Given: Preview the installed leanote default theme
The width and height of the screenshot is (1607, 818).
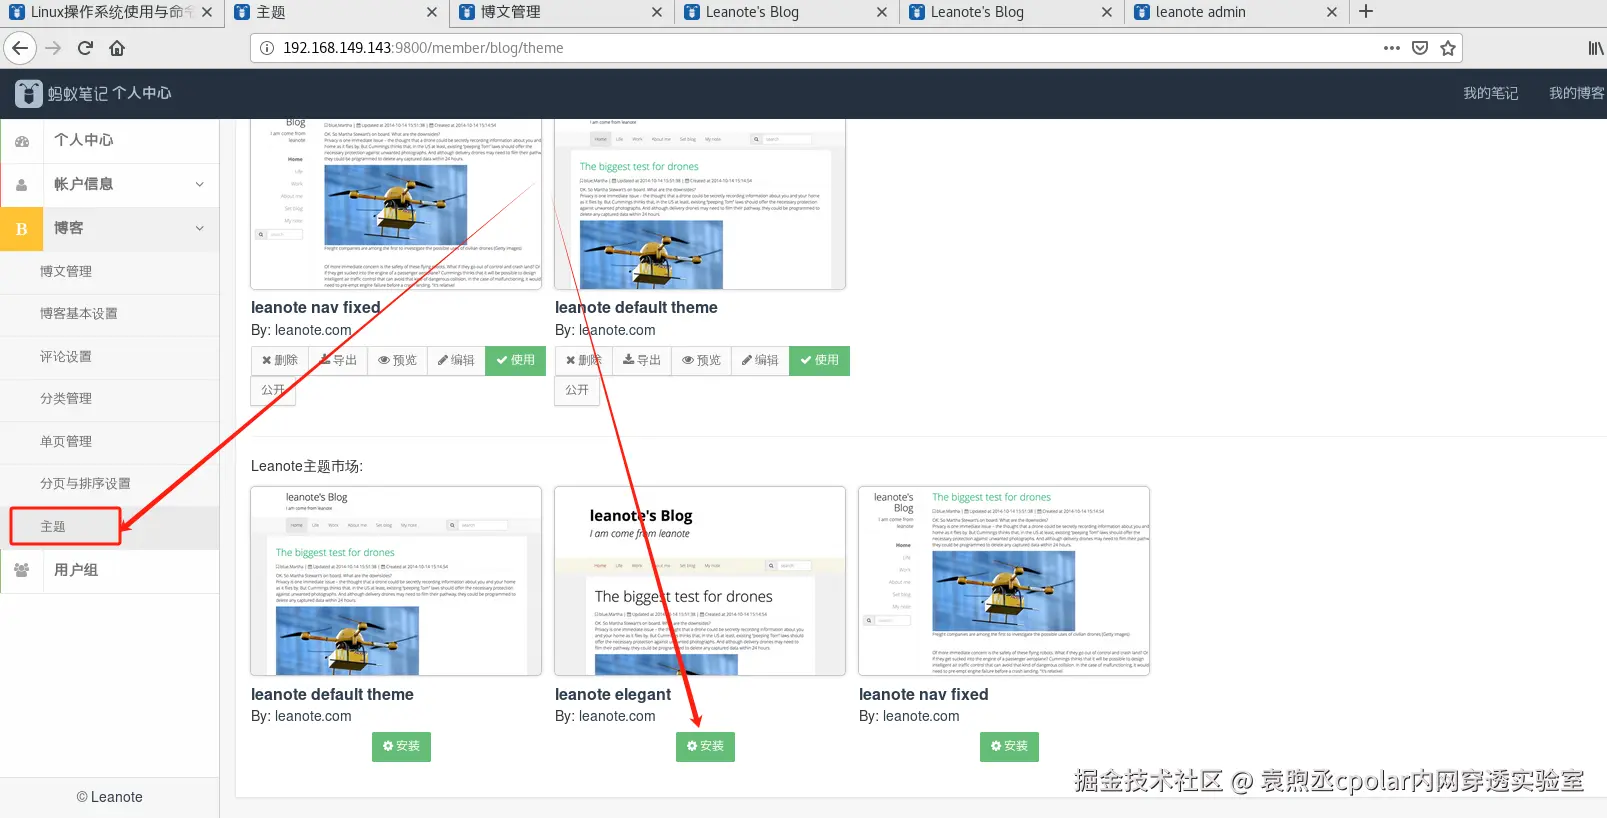Looking at the screenshot, I should pos(701,360).
